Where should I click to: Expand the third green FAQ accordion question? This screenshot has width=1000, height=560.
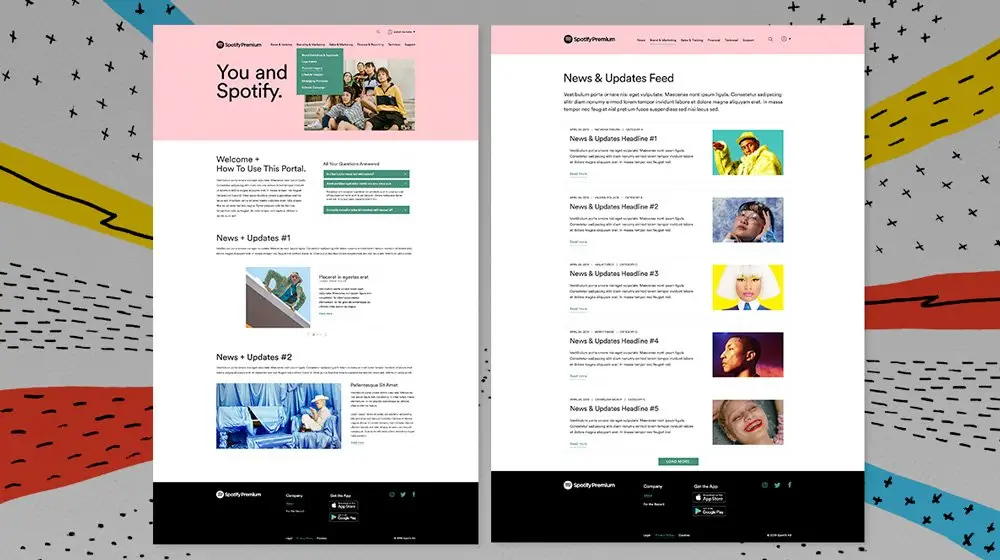click(366, 210)
